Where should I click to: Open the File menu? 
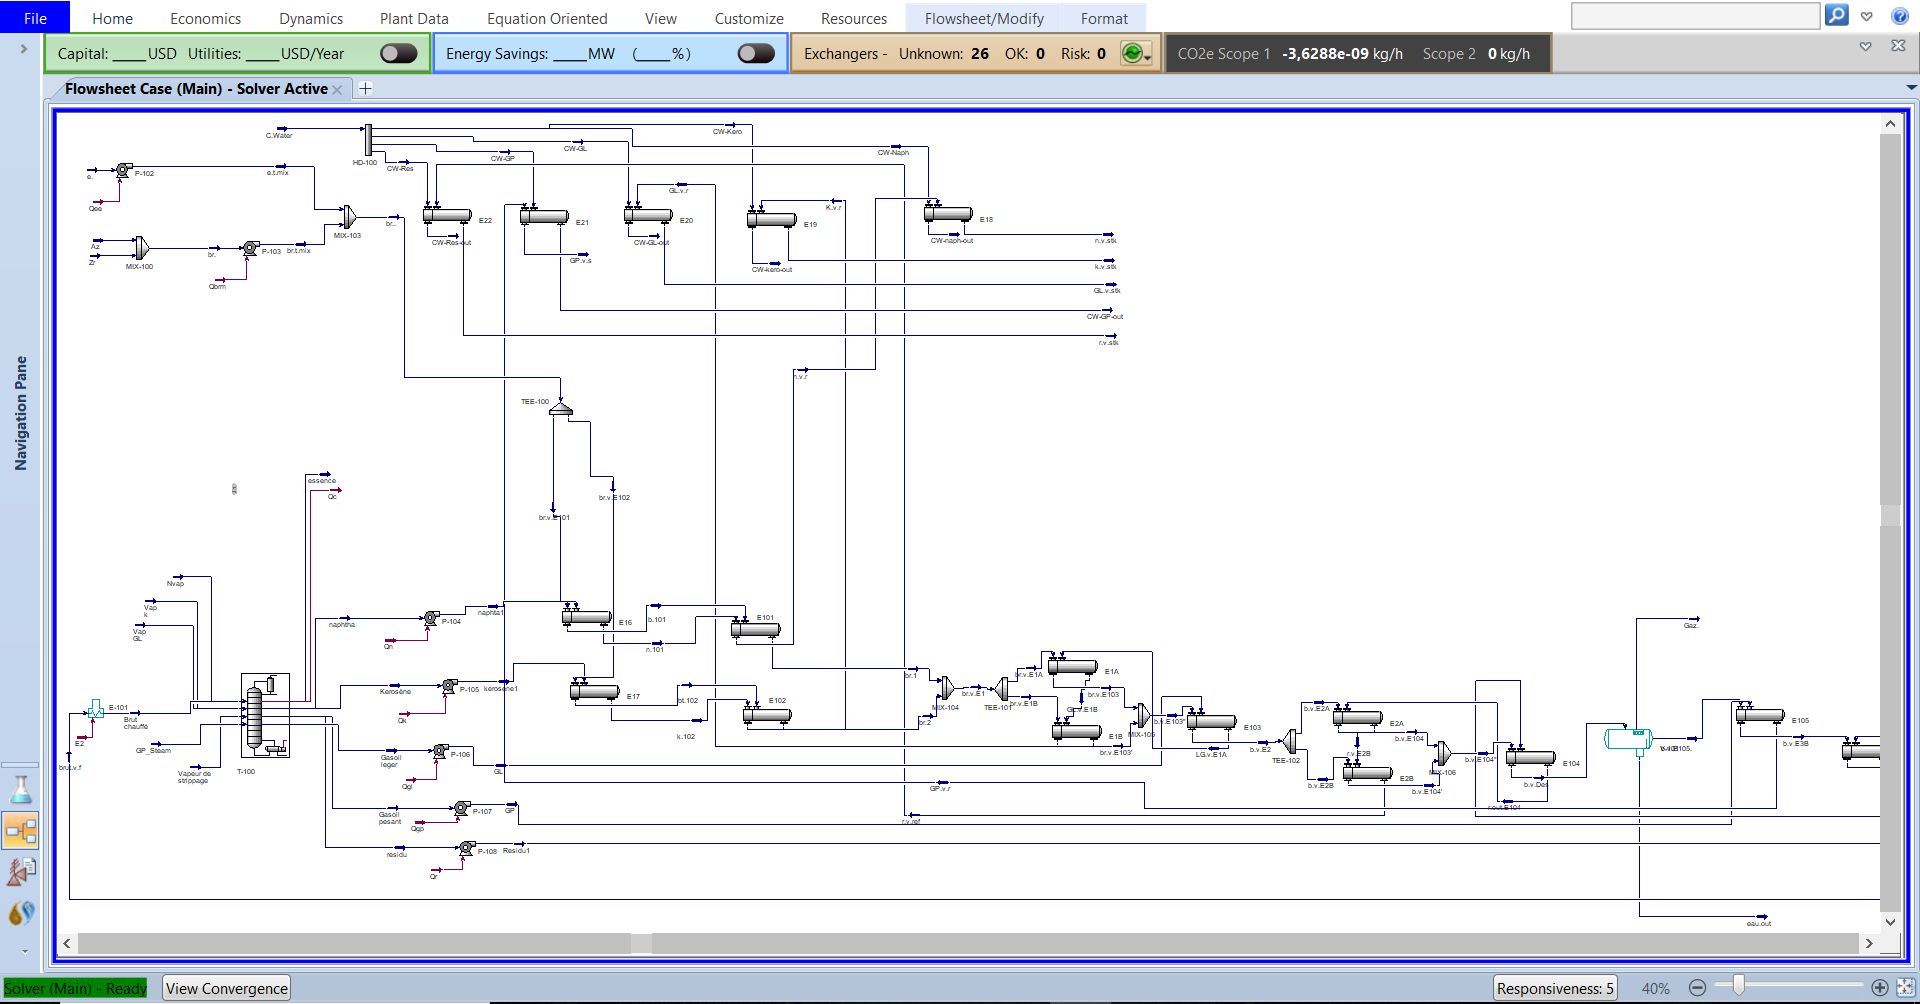[35, 17]
